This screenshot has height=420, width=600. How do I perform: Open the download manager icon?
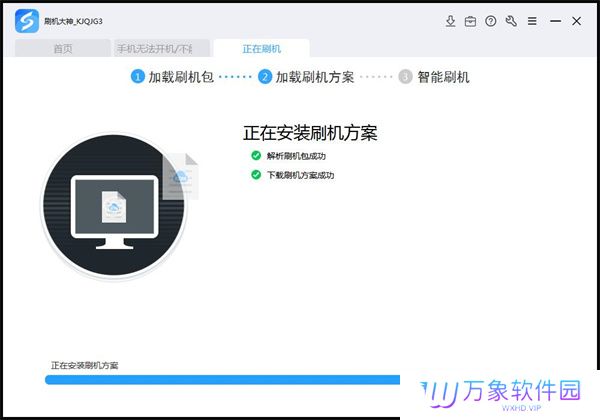[x=450, y=21]
